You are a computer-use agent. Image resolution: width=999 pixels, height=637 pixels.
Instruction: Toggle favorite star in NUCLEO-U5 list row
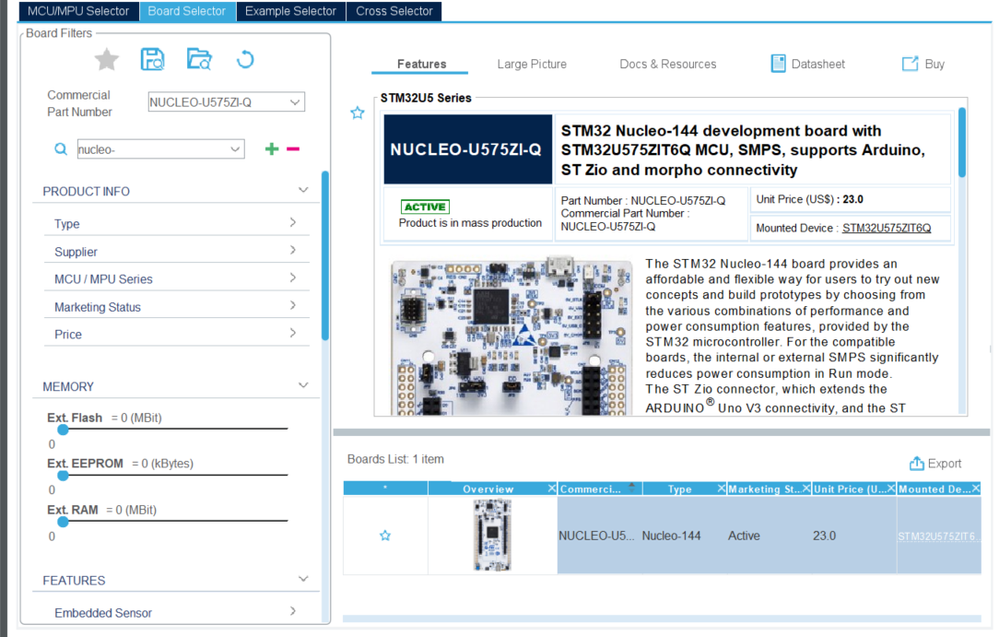coord(385,536)
